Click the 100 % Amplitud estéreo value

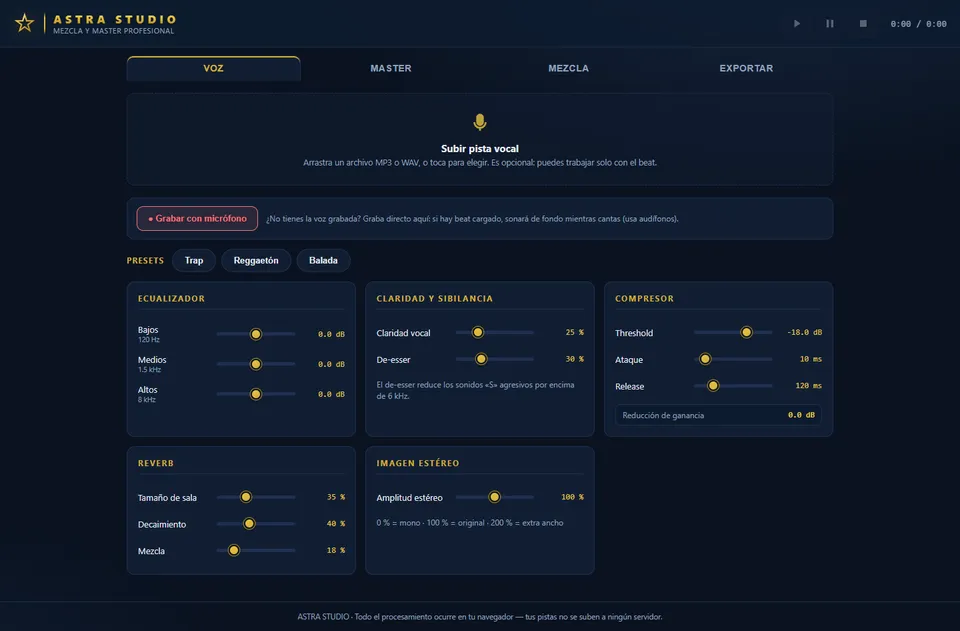572,497
